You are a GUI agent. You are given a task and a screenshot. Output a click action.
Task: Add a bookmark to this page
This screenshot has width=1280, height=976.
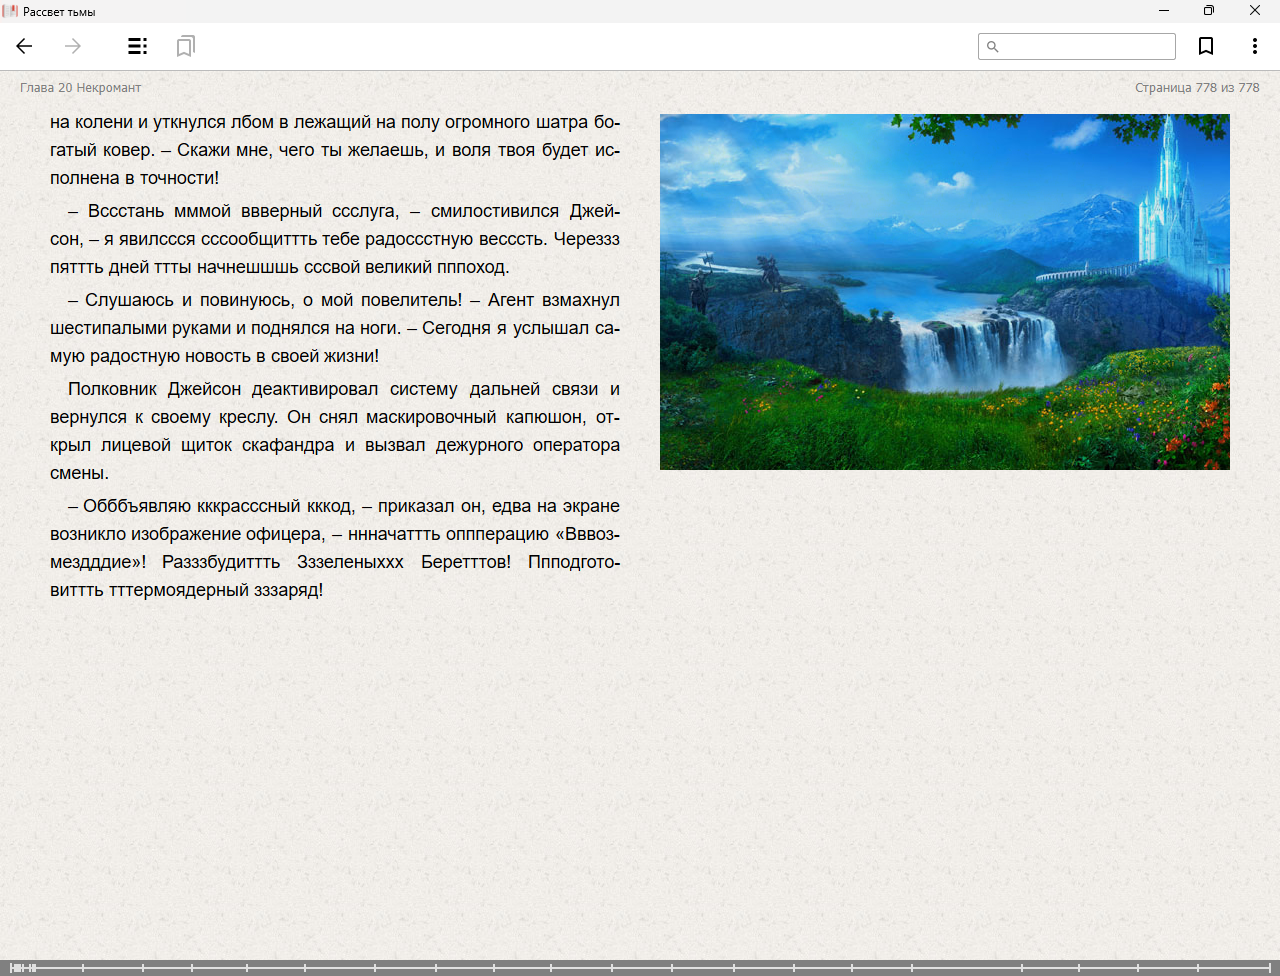click(1206, 46)
